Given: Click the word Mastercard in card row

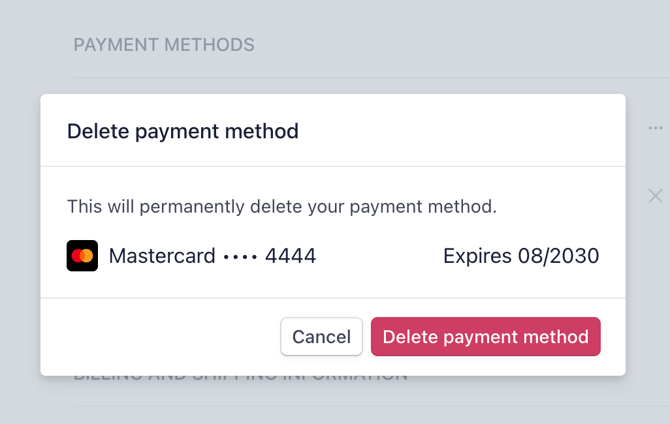Looking at the screenshot, I should (161, 256).
